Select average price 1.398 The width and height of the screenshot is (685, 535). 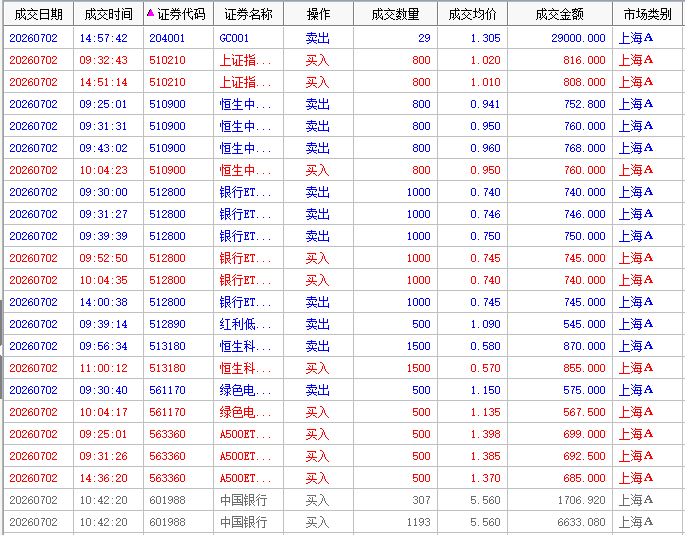pos(485,434)
